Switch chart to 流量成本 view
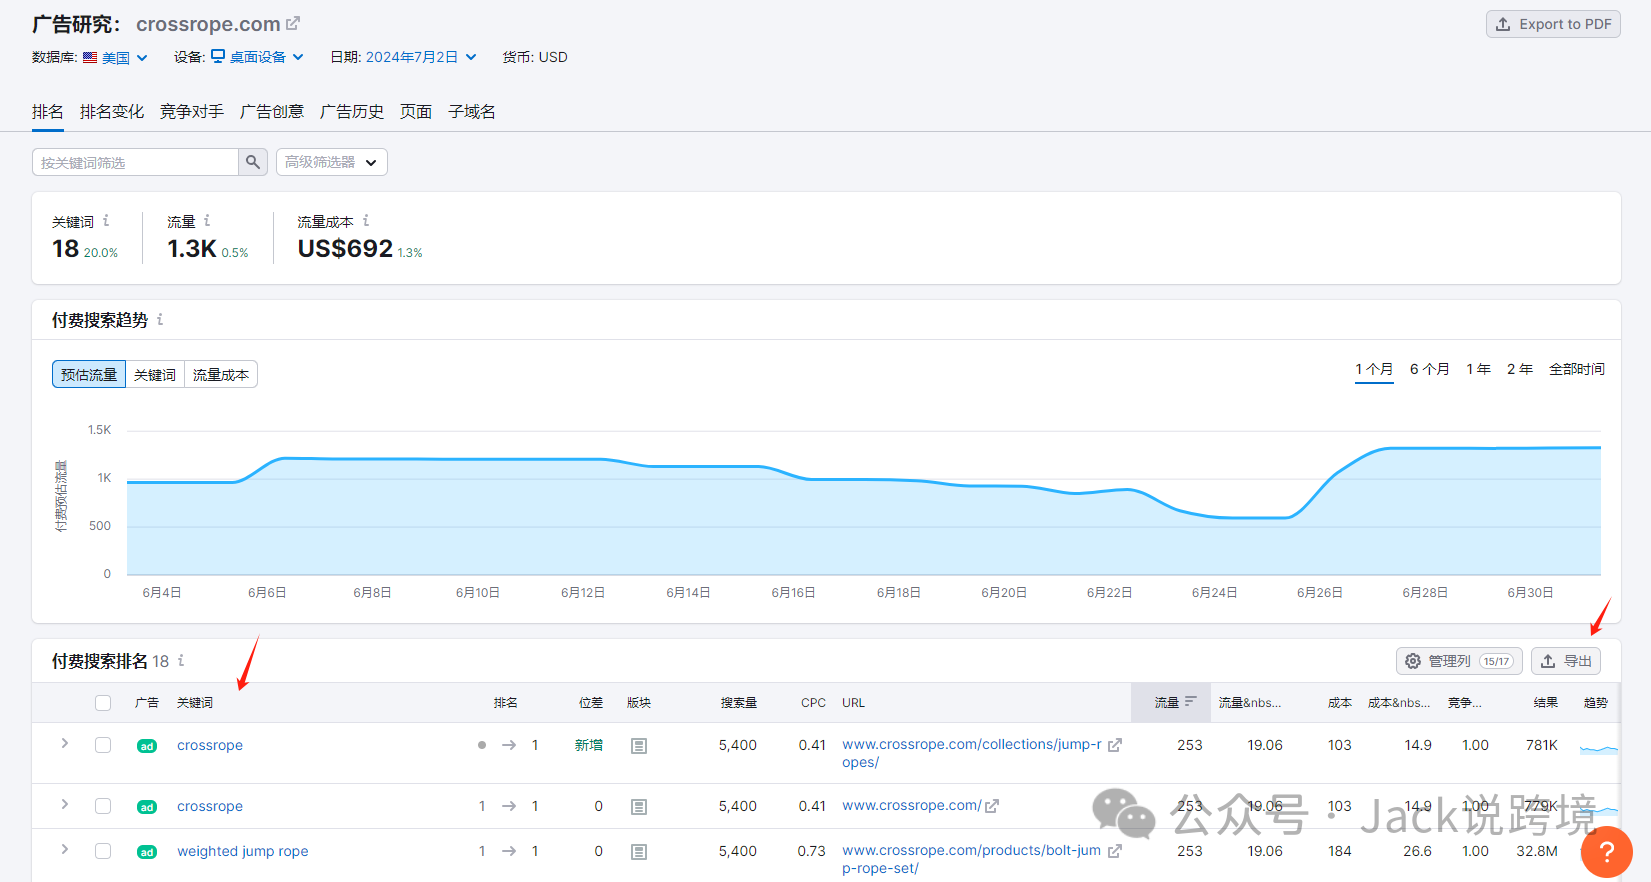The width and height of the screenshot is (1651, 882). click(221, 374)
